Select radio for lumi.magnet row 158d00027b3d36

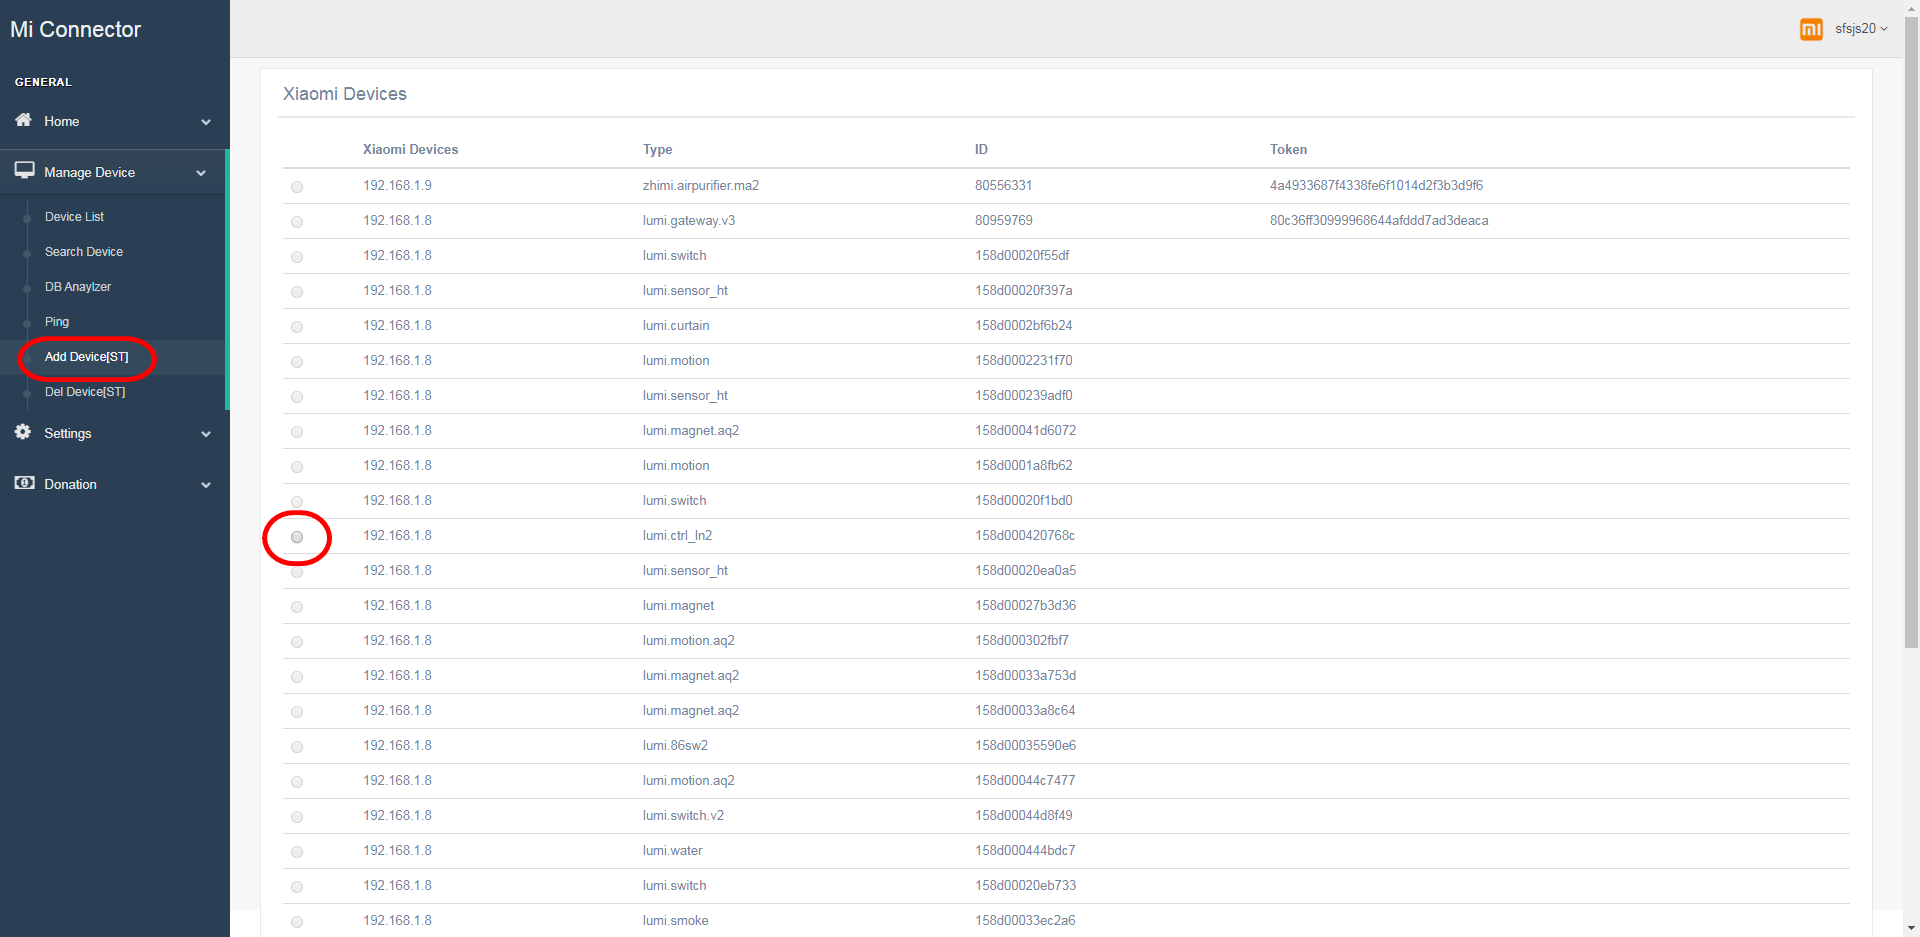[297, 607]
